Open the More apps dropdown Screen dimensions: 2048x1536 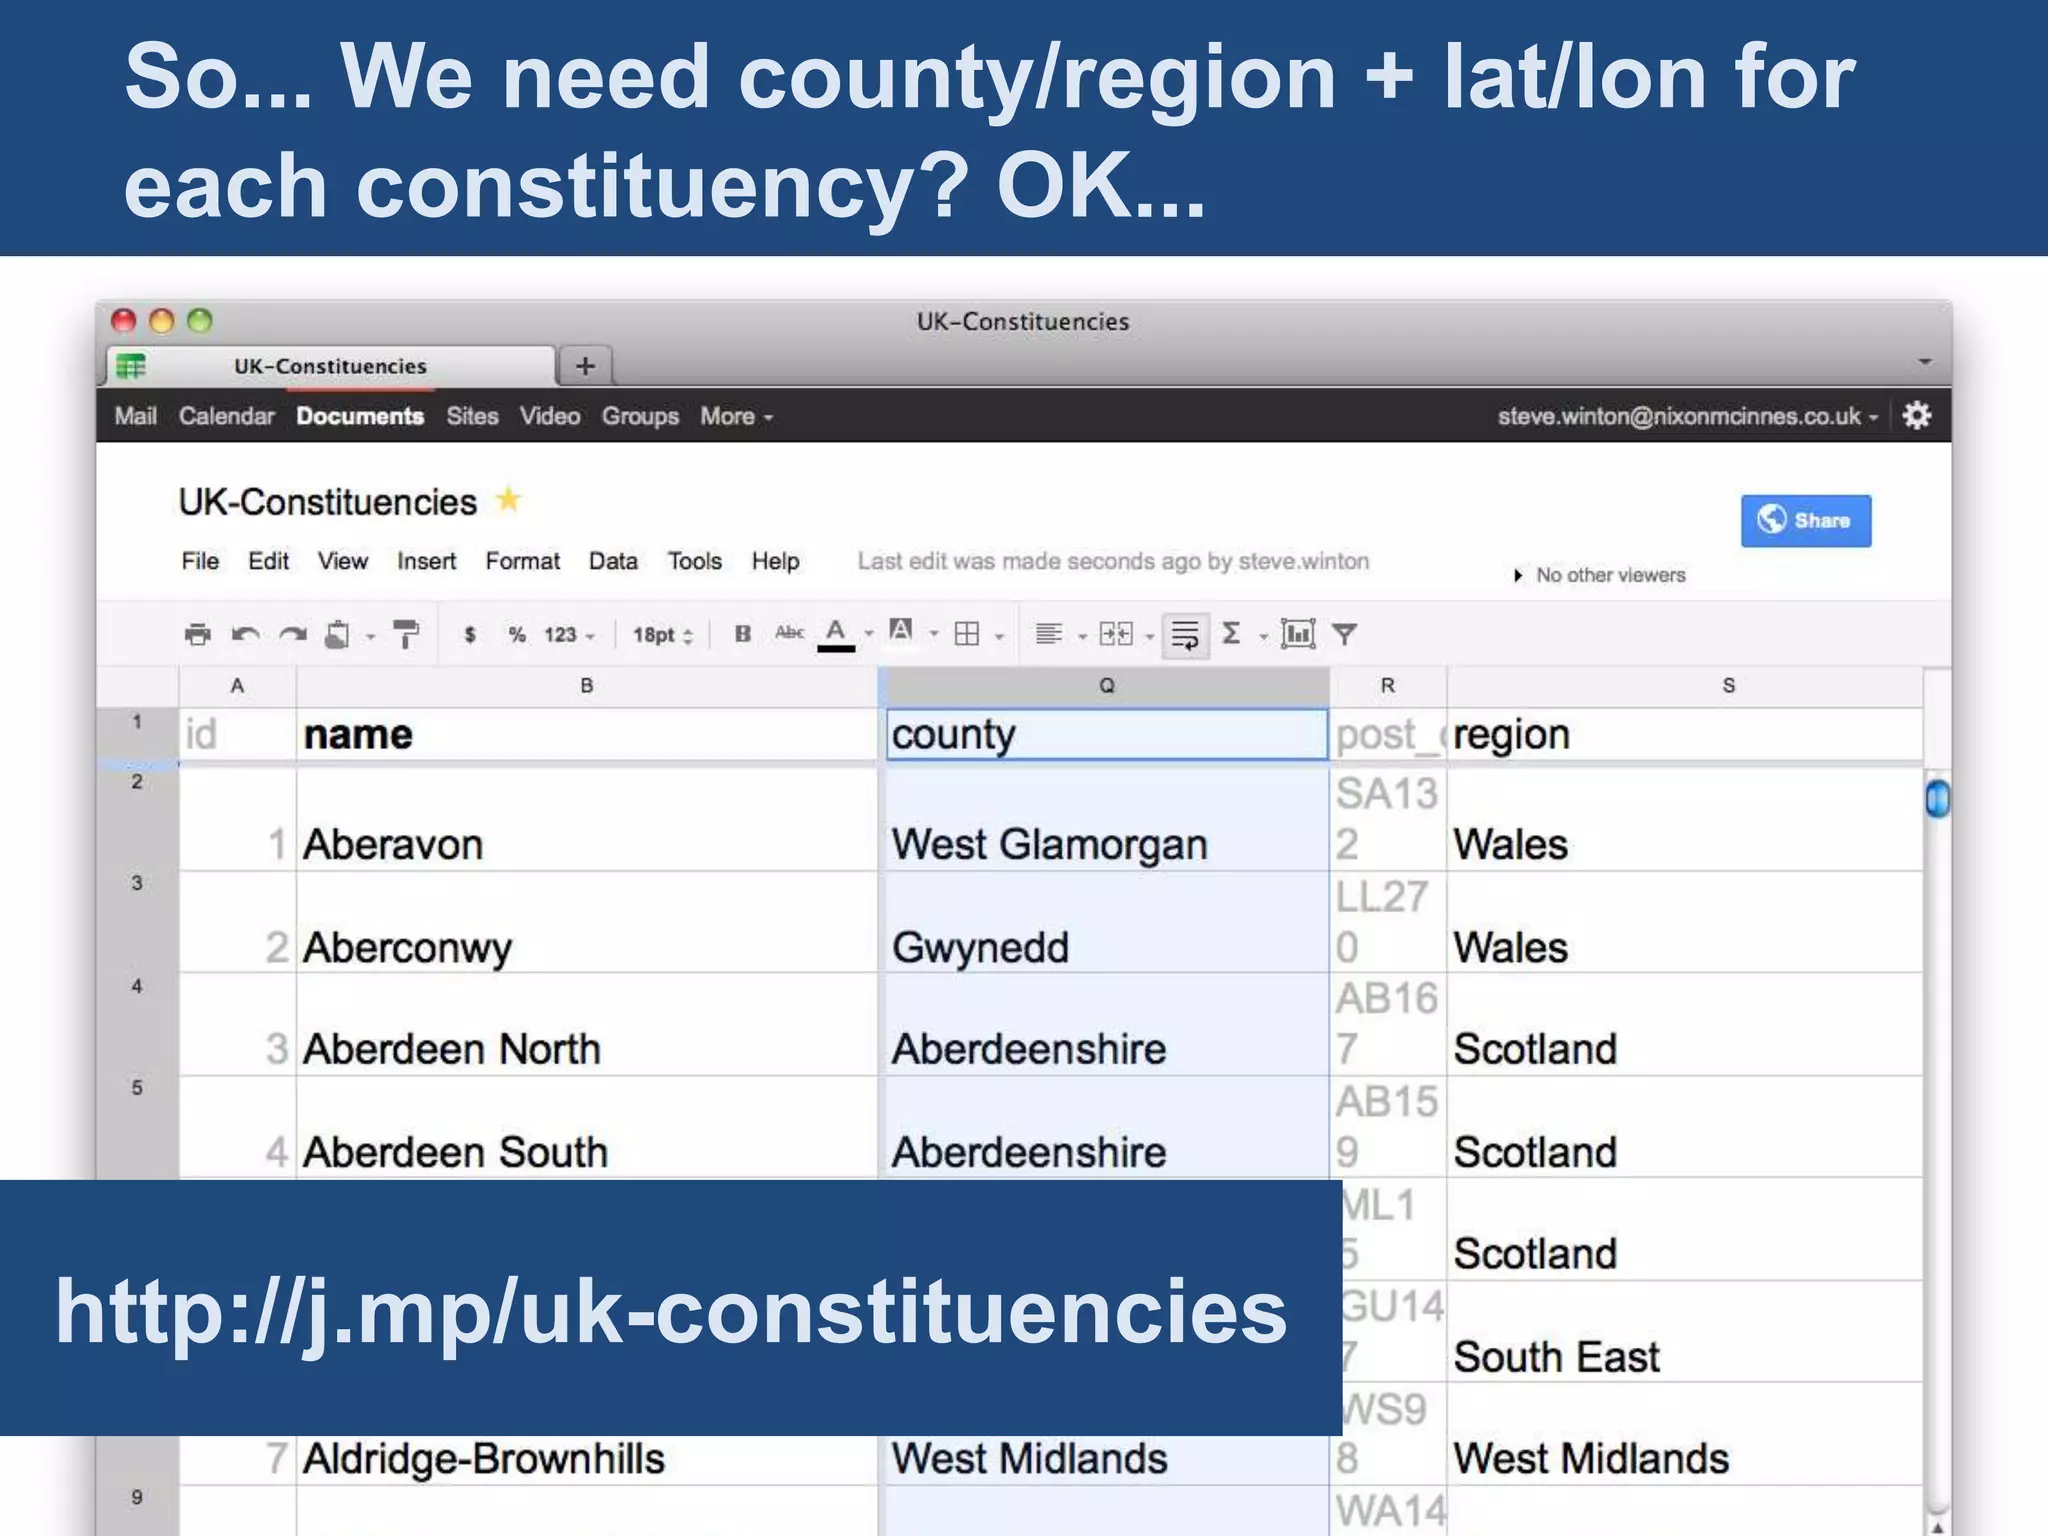(737, 416)
